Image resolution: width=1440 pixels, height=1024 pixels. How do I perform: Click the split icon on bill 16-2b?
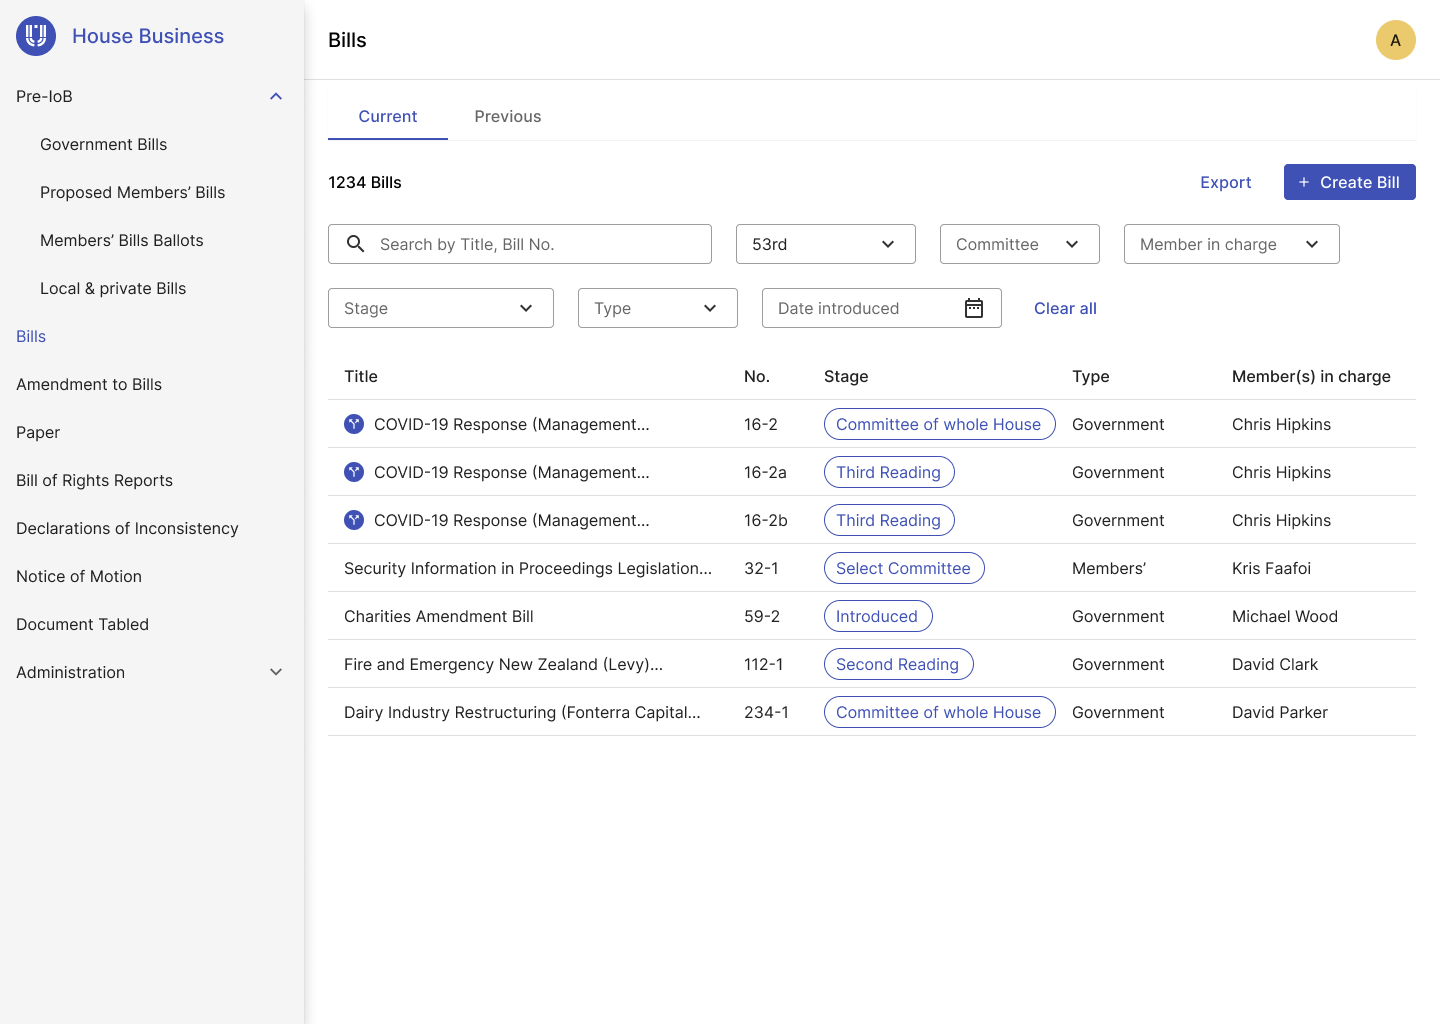pos(354,520)
